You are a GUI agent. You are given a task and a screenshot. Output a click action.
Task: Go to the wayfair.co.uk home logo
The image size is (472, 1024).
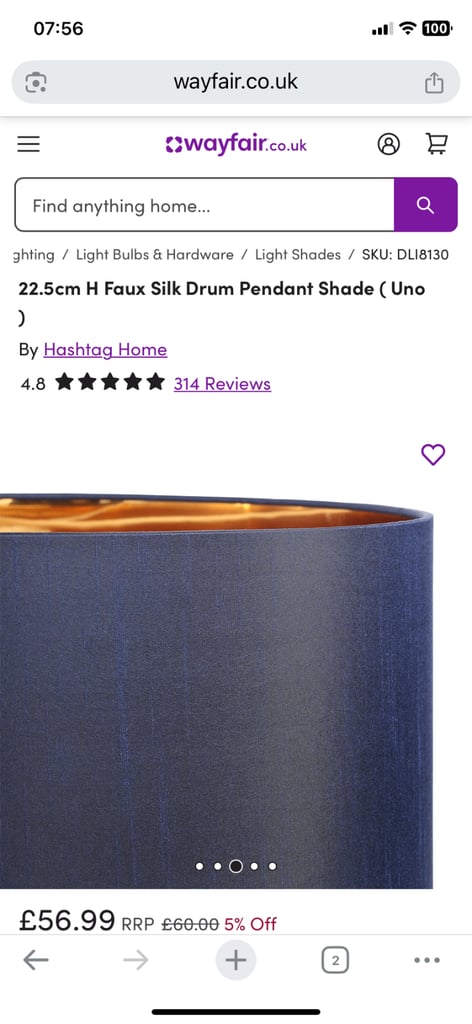tap(236, 144)
